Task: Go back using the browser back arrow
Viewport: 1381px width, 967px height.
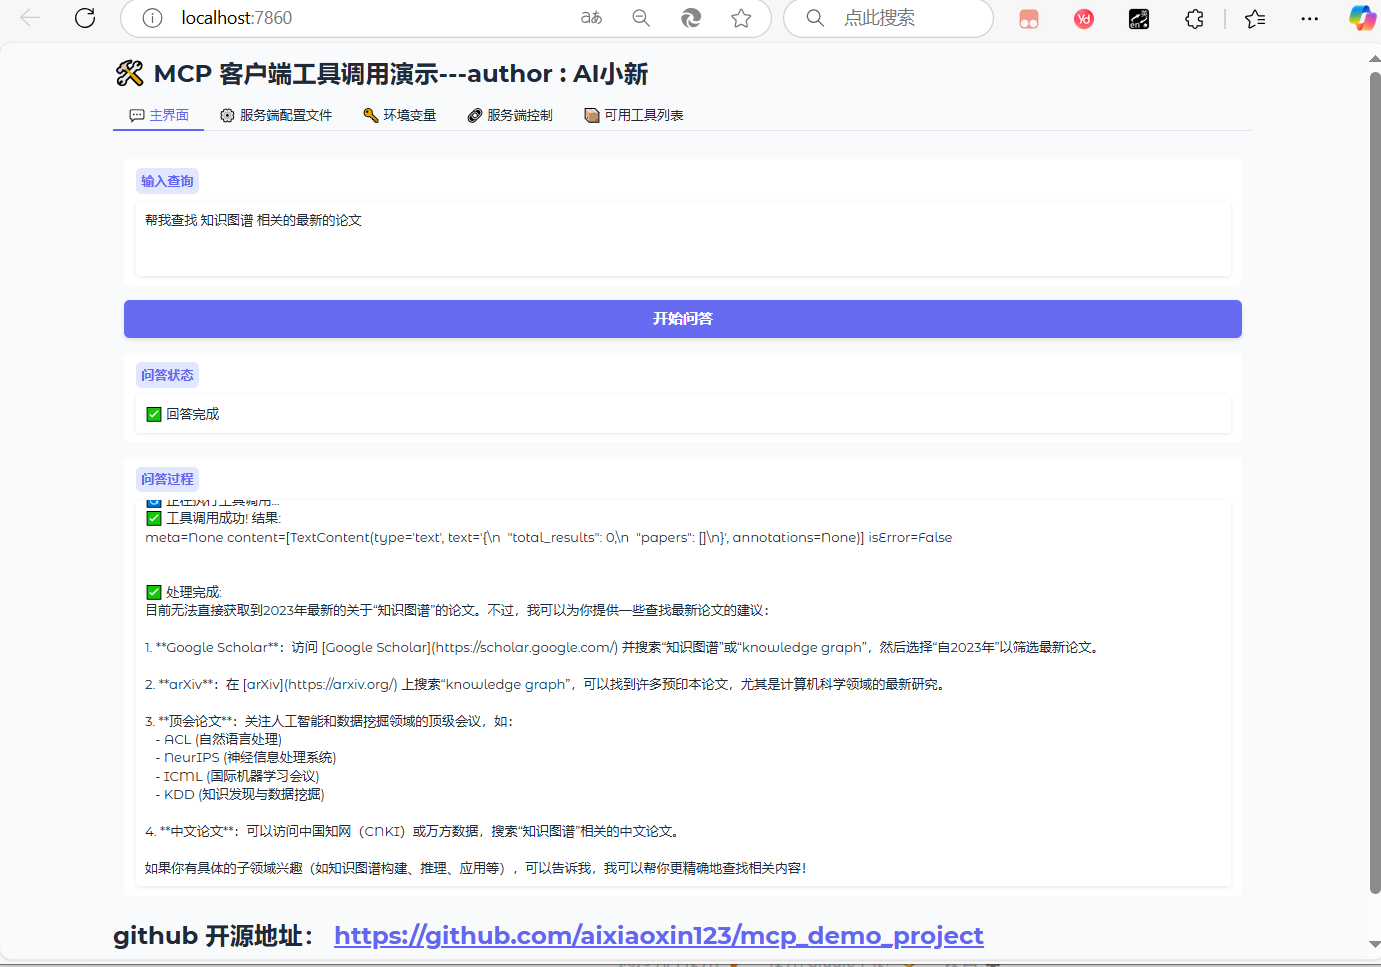Action: 30,18
